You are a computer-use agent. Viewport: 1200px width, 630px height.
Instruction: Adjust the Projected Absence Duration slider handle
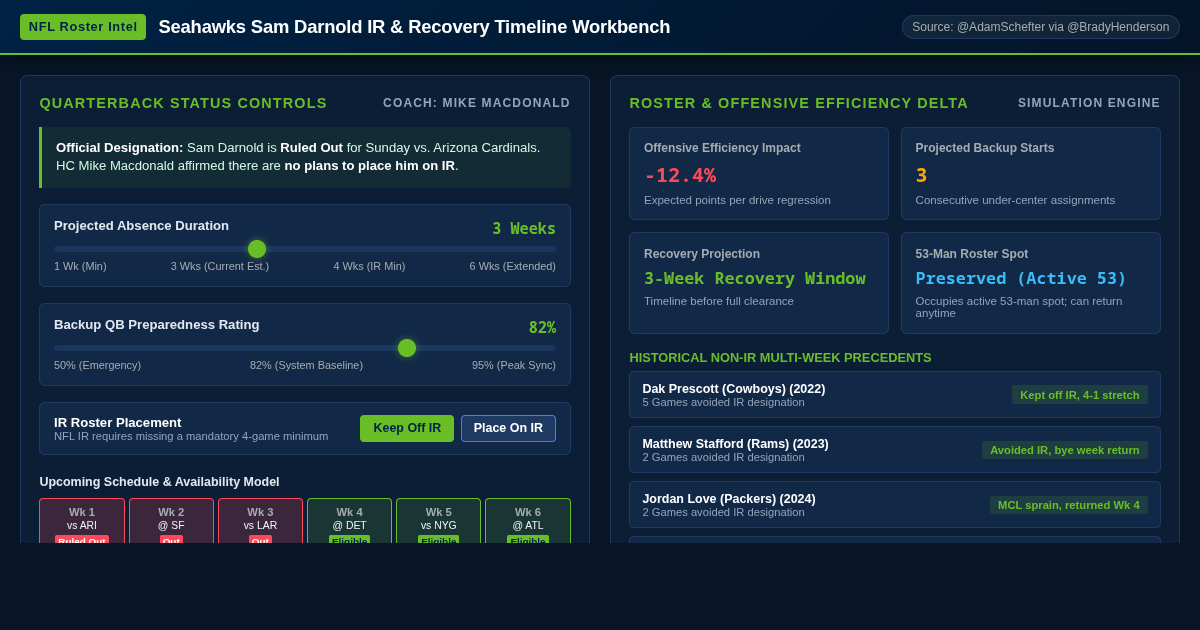click(257, 249)
